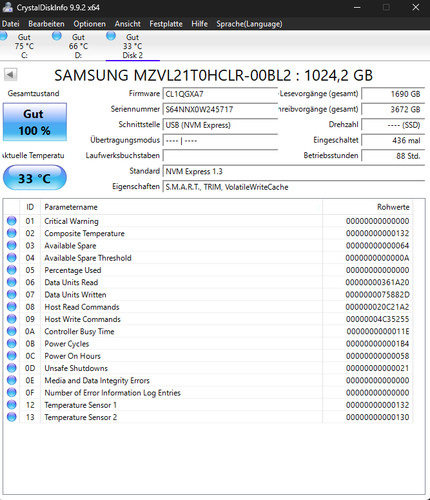Screen dimensions: 430x500
Task: Click the Eingeschaltet value 436 mal
Action: (x=393, y=140)
